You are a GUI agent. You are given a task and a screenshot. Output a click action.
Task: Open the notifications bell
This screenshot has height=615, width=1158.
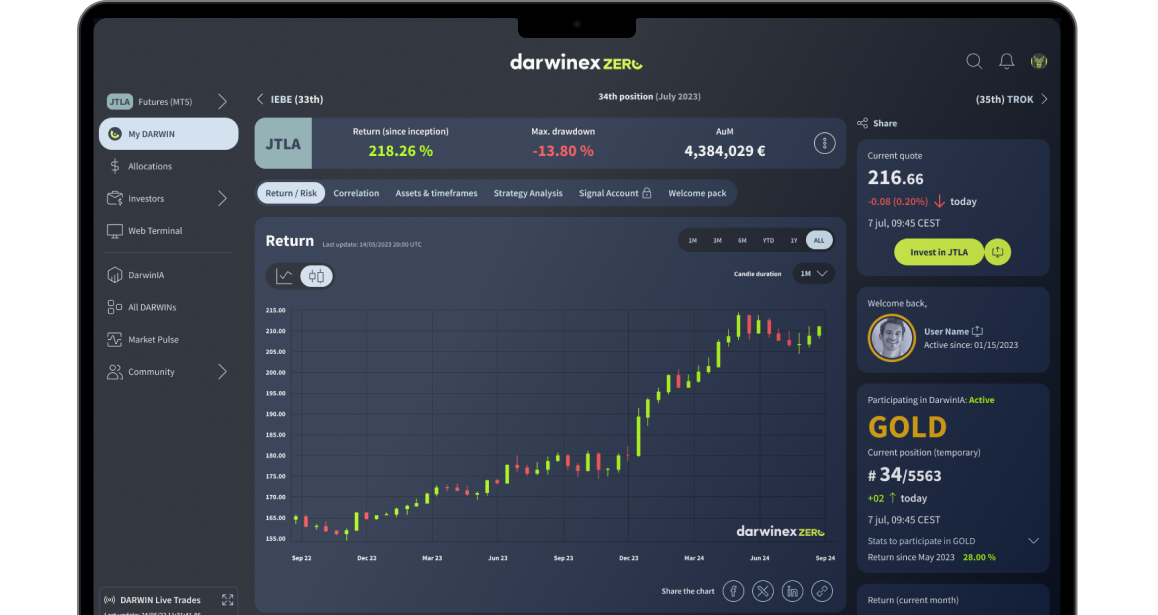pyautogui.click(x=1007, y=61)
